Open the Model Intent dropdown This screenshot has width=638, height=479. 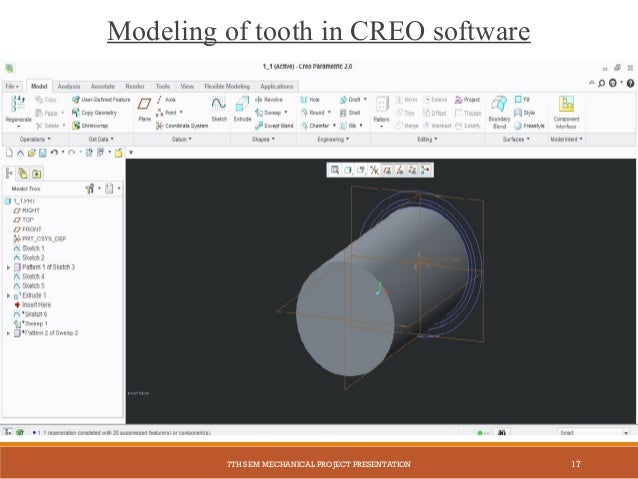pos(566,139)
